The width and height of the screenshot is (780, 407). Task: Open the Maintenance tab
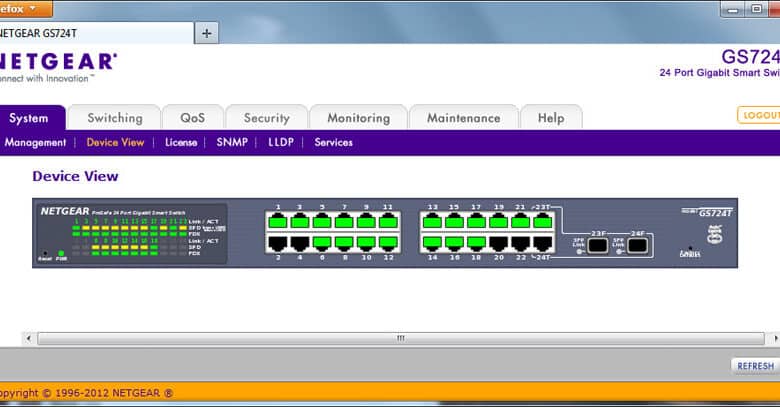[464, 118]
